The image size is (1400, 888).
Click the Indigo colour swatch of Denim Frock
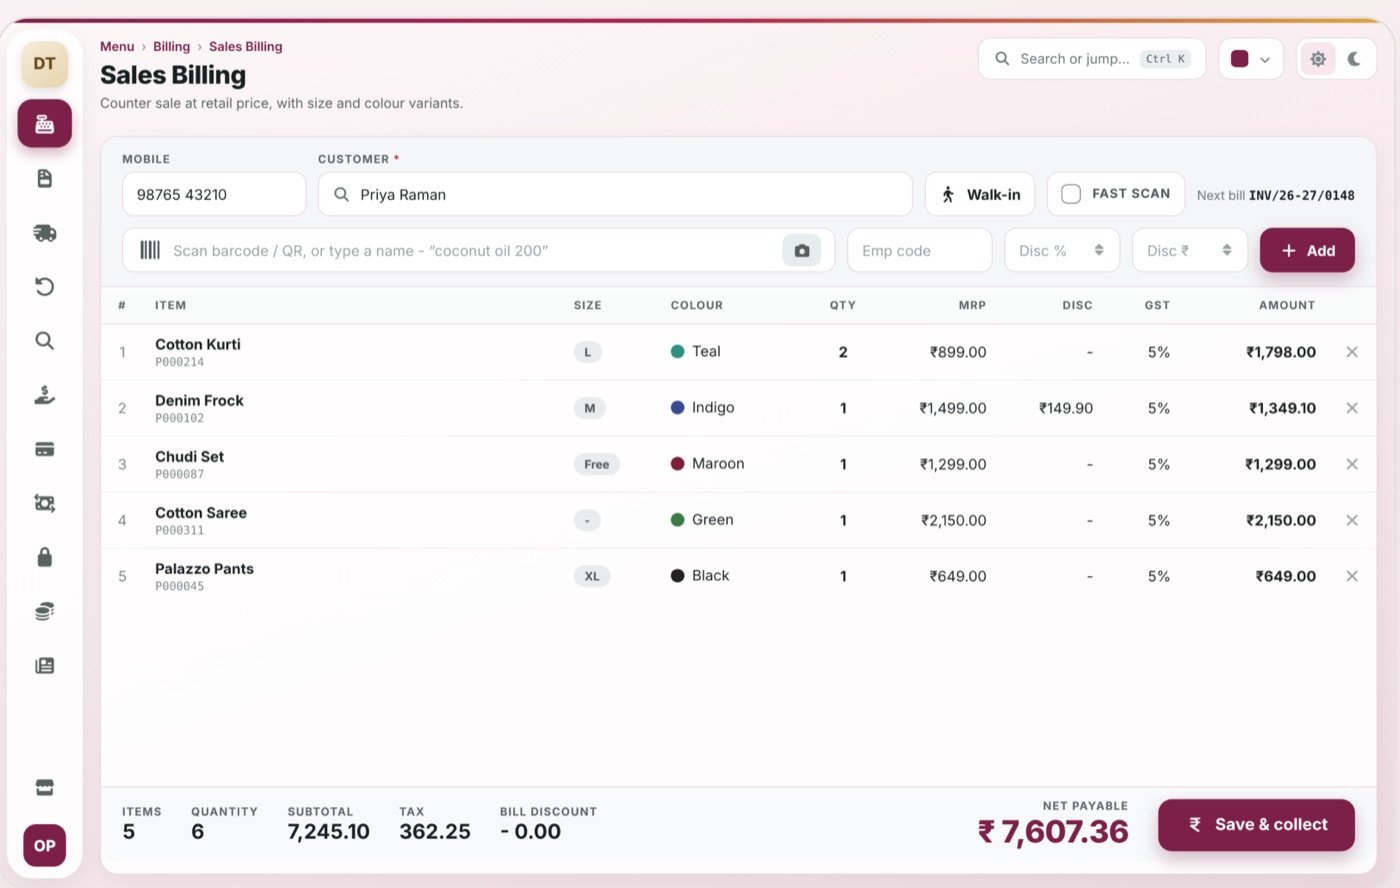[677, 408]
